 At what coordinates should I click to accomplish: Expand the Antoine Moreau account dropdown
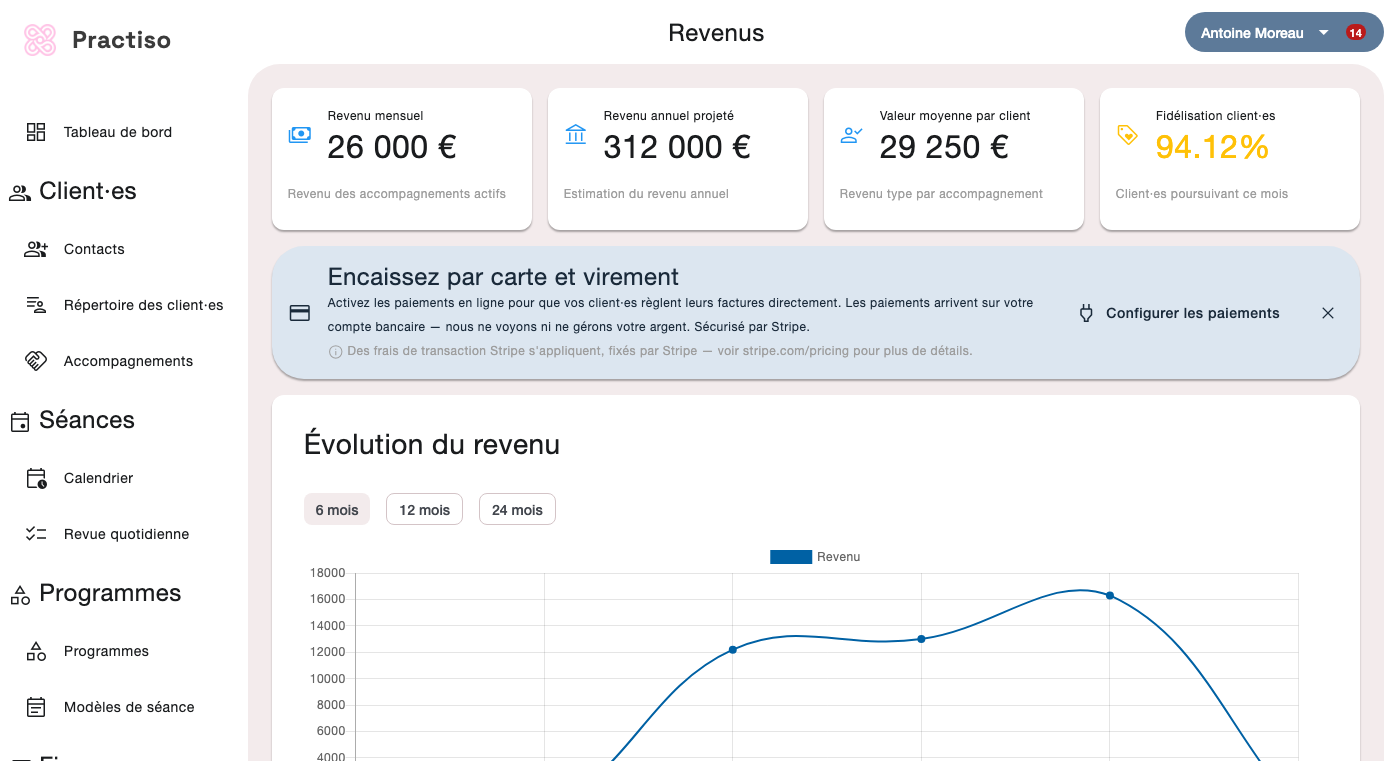(x=1323, y=33)
